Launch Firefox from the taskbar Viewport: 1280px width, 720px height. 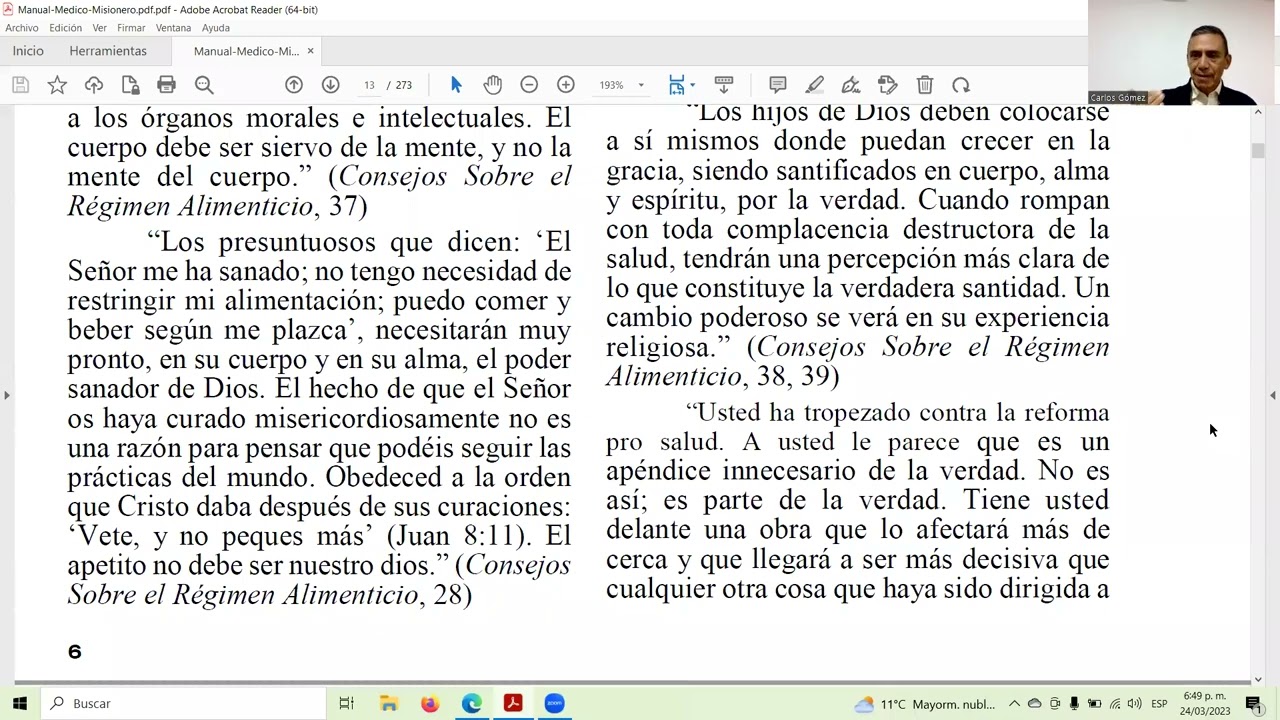[x=430, y=704]
